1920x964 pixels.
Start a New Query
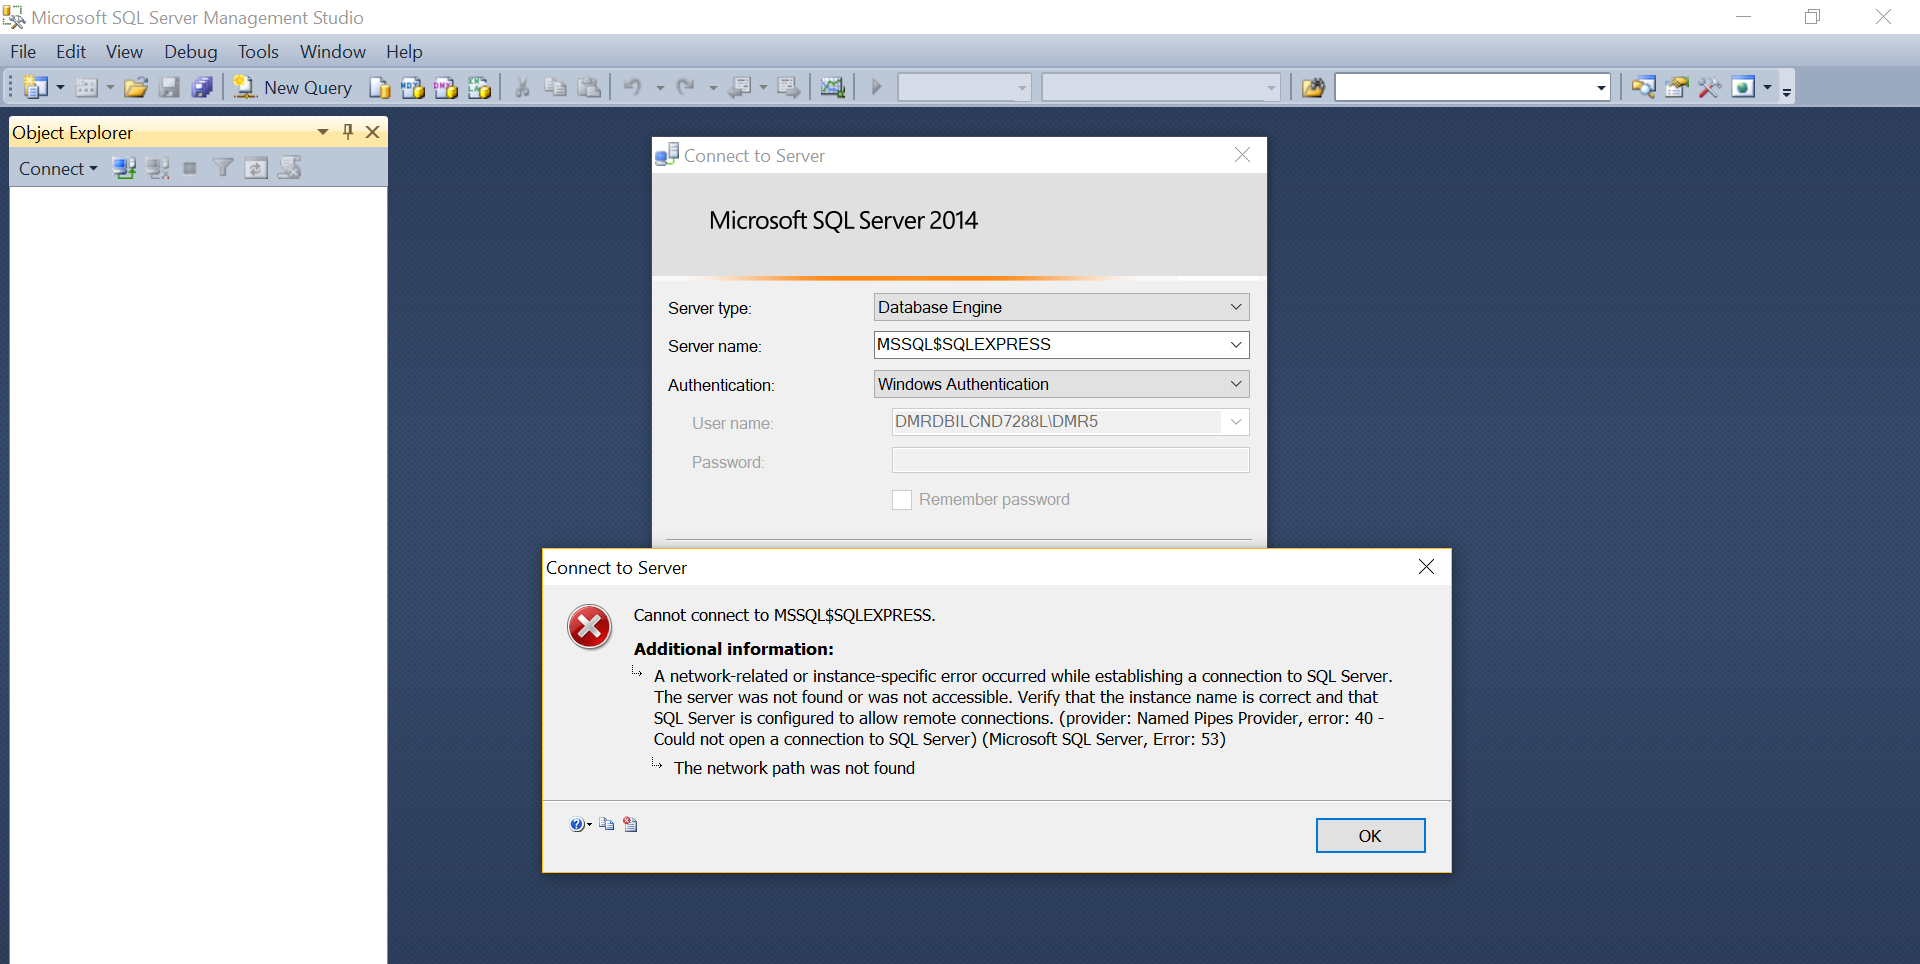coord(292,88)
